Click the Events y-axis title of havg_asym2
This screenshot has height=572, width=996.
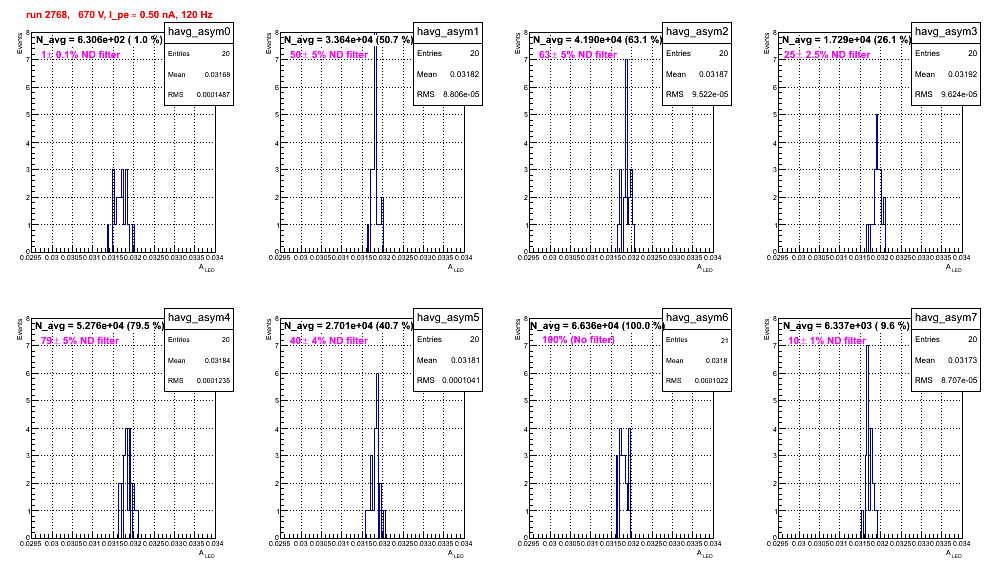[x=518, y=44]
